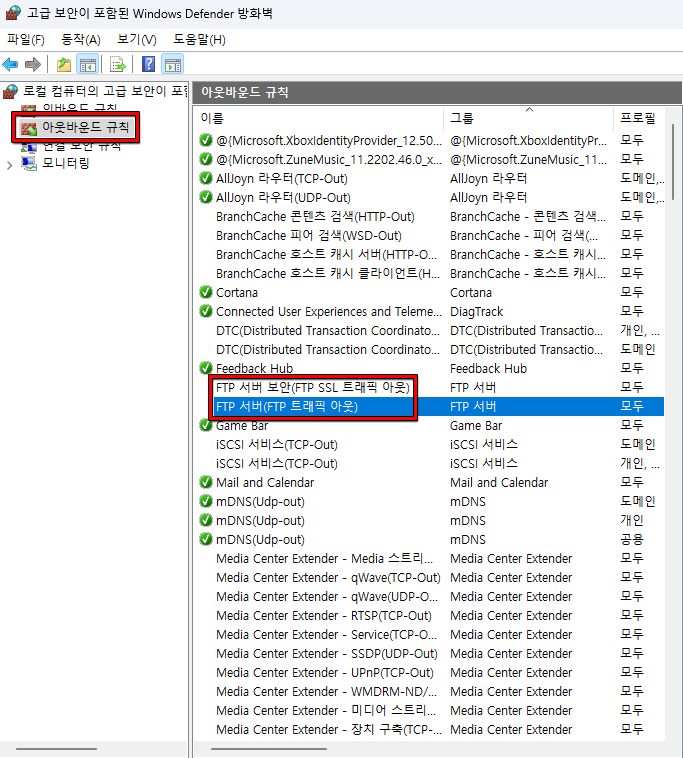The width and height of the screenshot is (683, 758).
Task: Click the monitoring tree item icon
Action: 29,163
